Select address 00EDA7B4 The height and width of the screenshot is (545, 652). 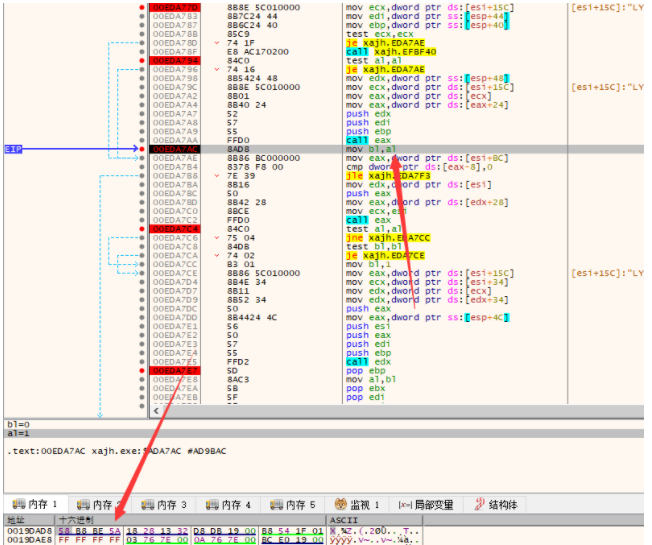tap(175, 167)
